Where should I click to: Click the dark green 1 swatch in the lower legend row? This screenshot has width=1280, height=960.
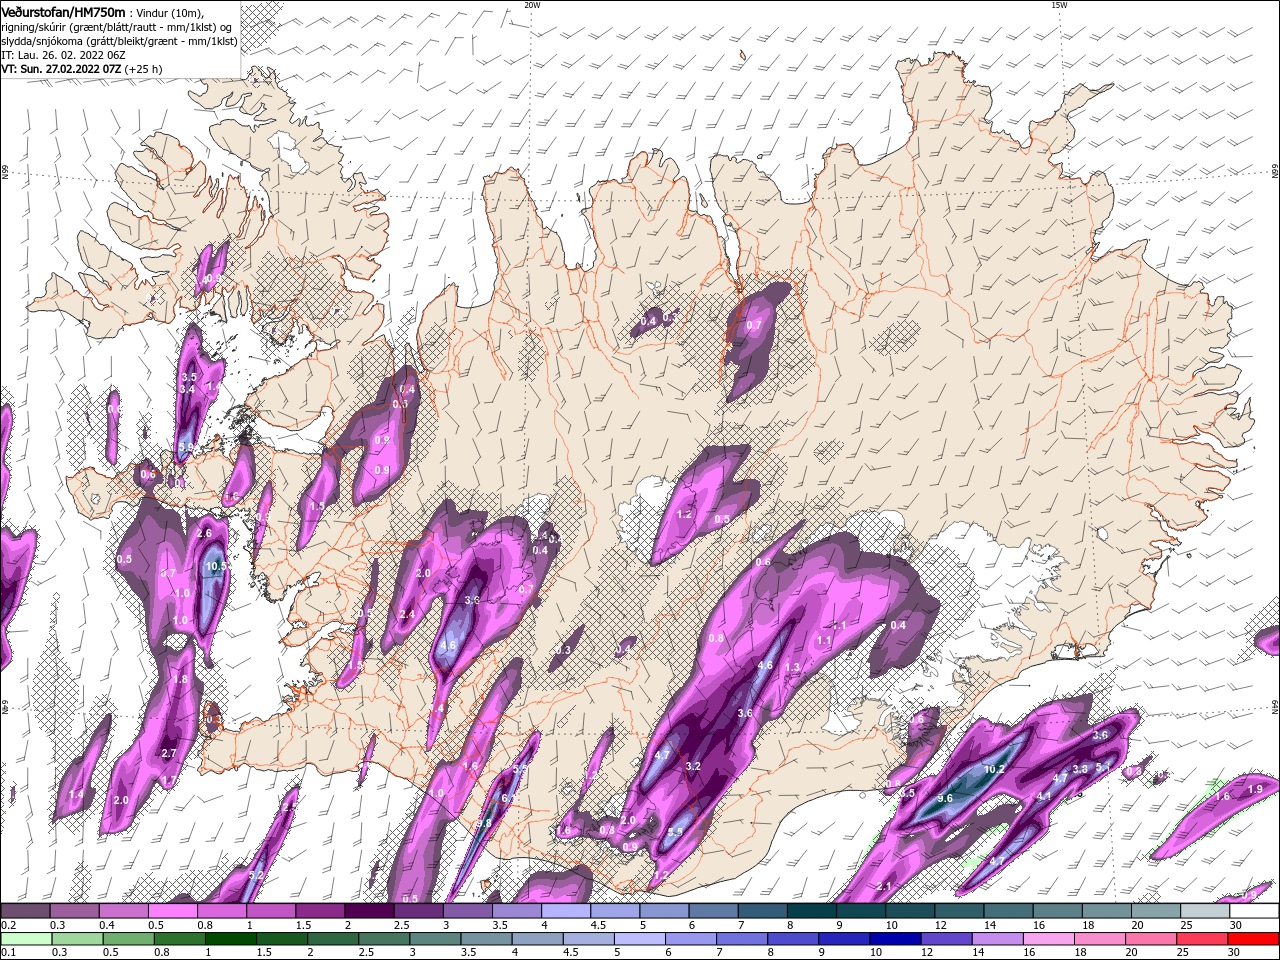click(x=231, y=939)
